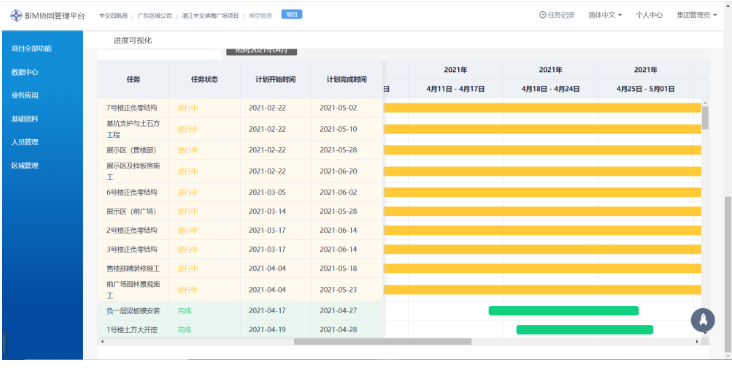
Task: Click the rocket back-to-top button
Action: 703,320
